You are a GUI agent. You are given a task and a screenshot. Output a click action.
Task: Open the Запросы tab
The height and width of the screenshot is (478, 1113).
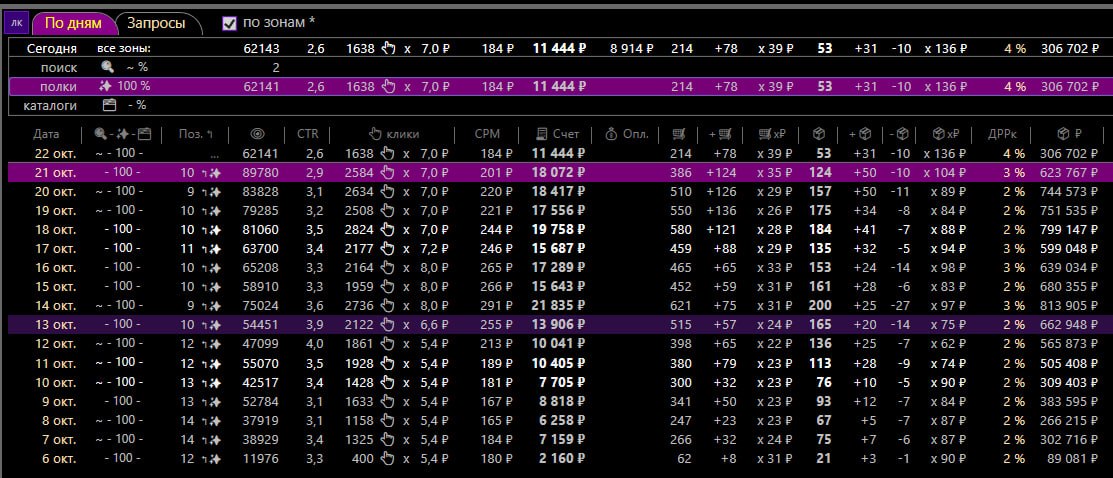coord(156,23)
